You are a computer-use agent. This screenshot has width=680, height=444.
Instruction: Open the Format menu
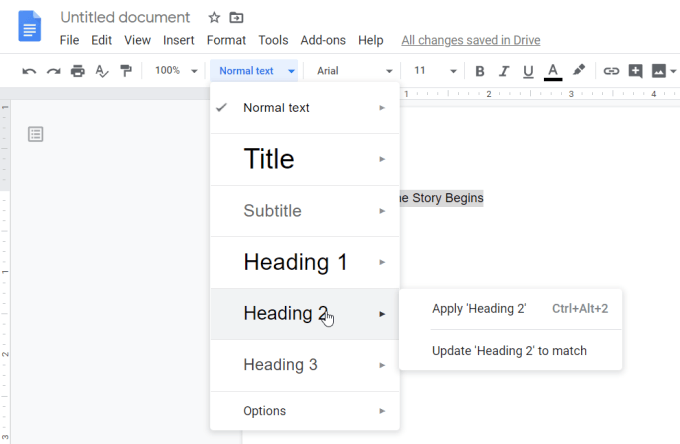pyautogui.click(x=226, y=40)
